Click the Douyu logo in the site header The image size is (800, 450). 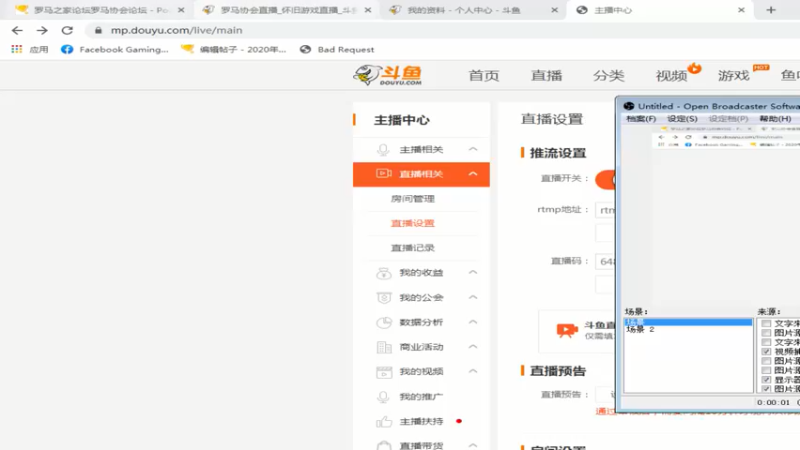click(388, 76)
